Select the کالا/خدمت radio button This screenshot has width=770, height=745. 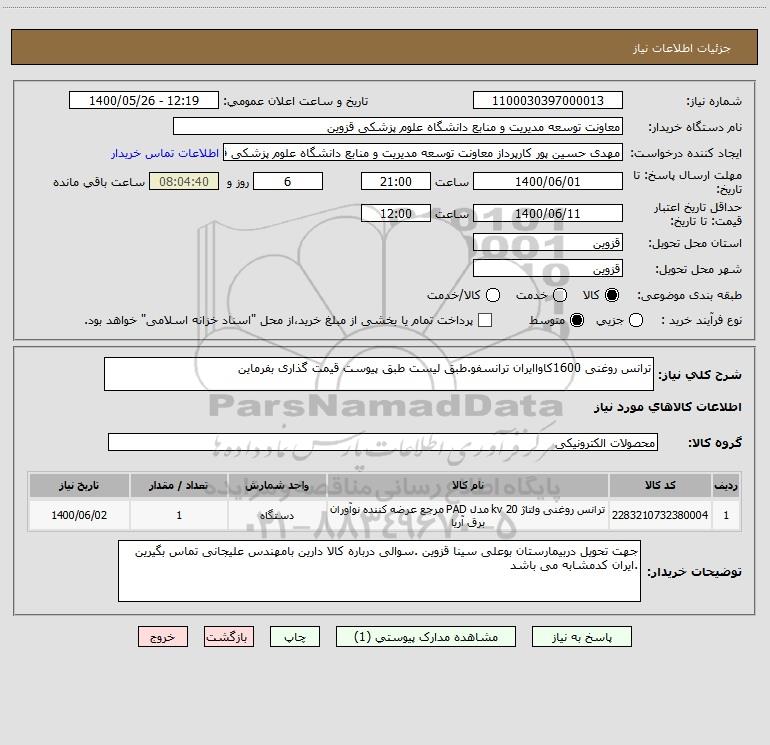click(493, 295)
